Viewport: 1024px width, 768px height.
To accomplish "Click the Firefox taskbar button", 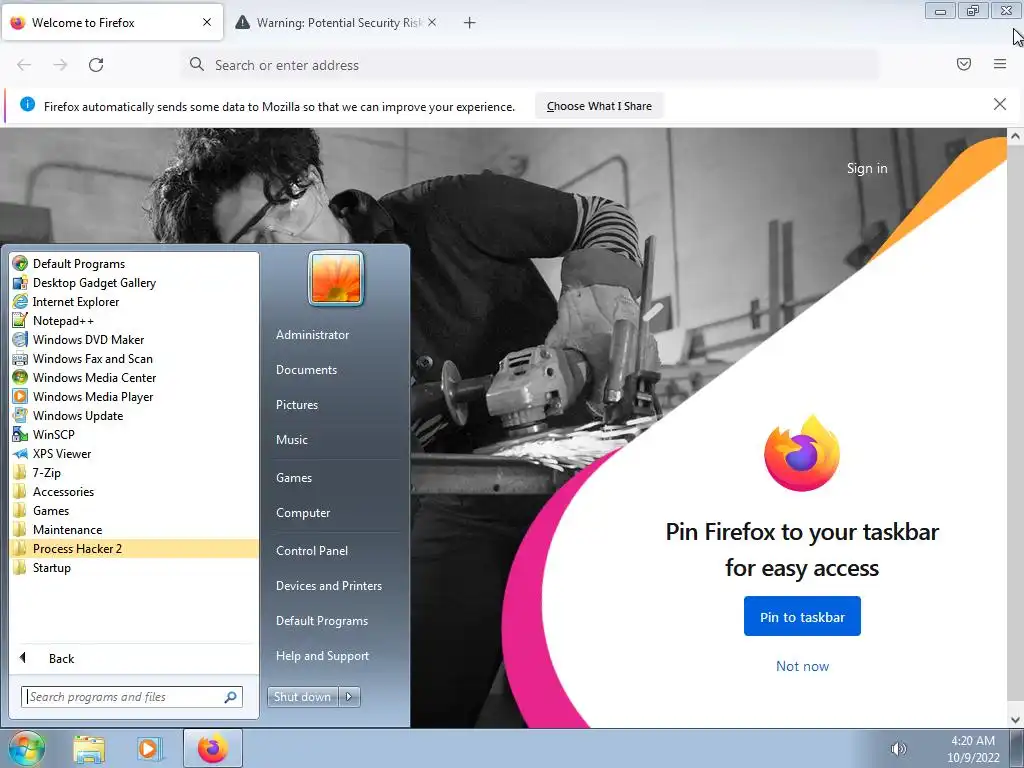I will click(213, 748).
